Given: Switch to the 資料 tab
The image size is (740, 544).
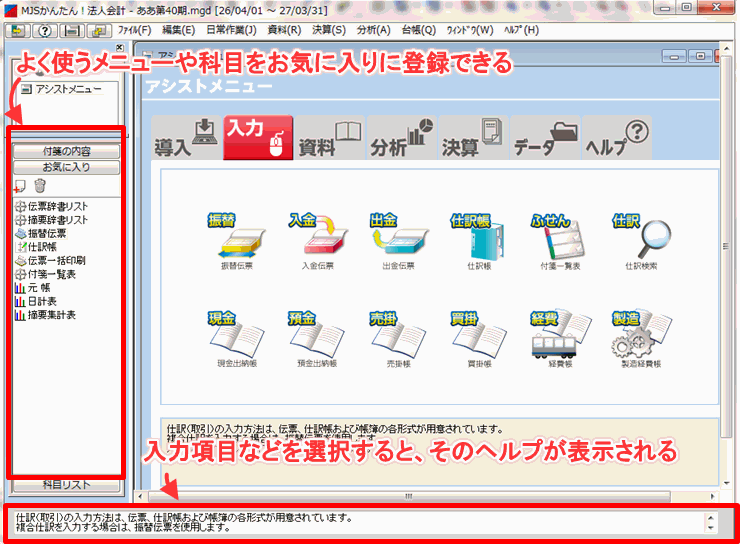Looking at the screenshot, I should click(x=330, y=138).
